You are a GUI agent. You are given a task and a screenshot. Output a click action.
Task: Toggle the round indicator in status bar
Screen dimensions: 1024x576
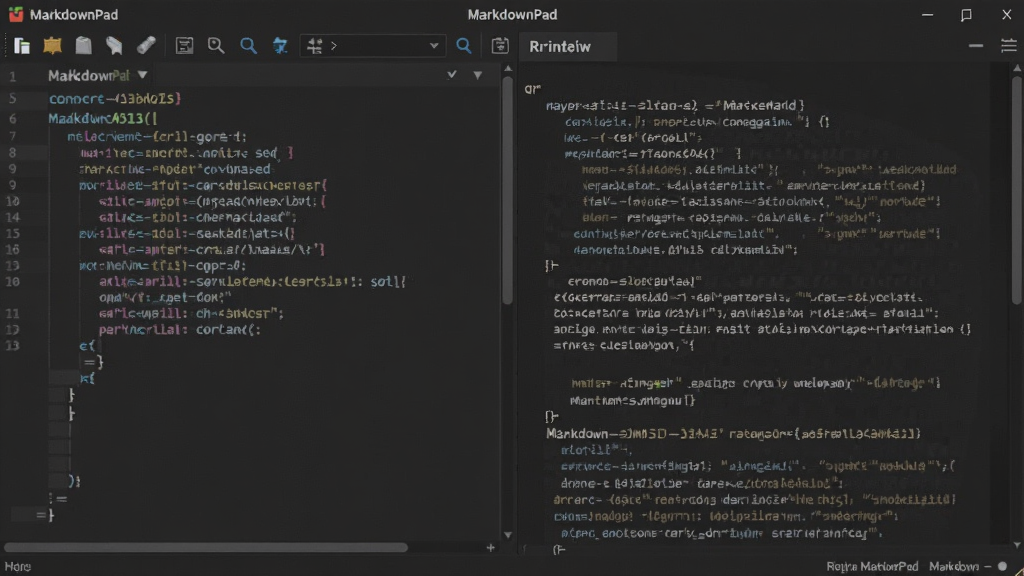[1002, 566]
